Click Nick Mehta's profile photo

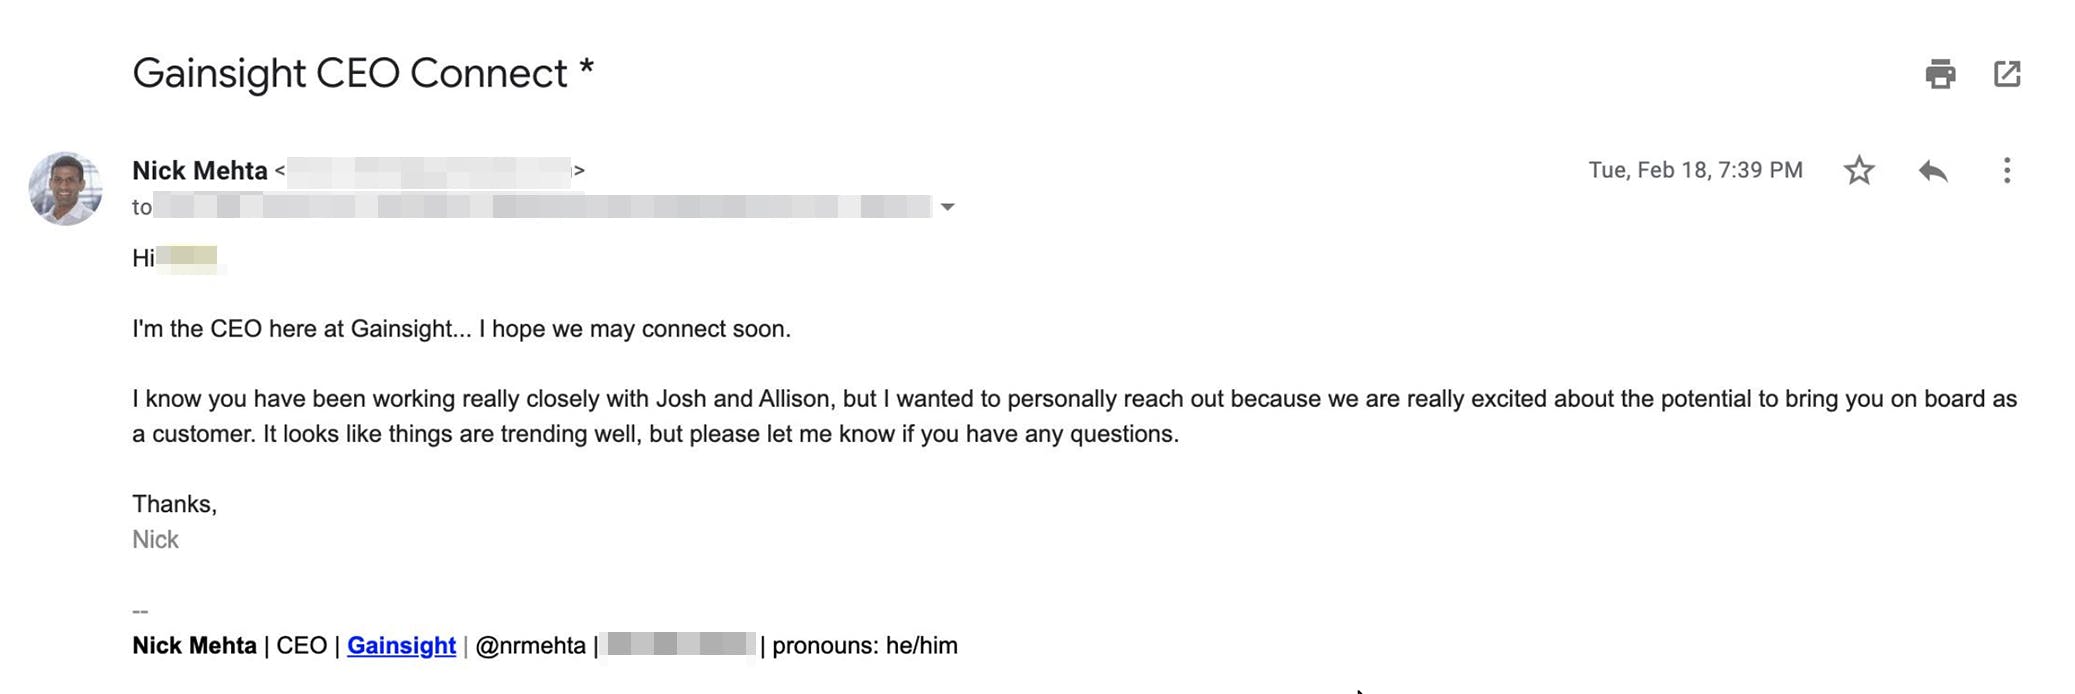pos(66,188)
